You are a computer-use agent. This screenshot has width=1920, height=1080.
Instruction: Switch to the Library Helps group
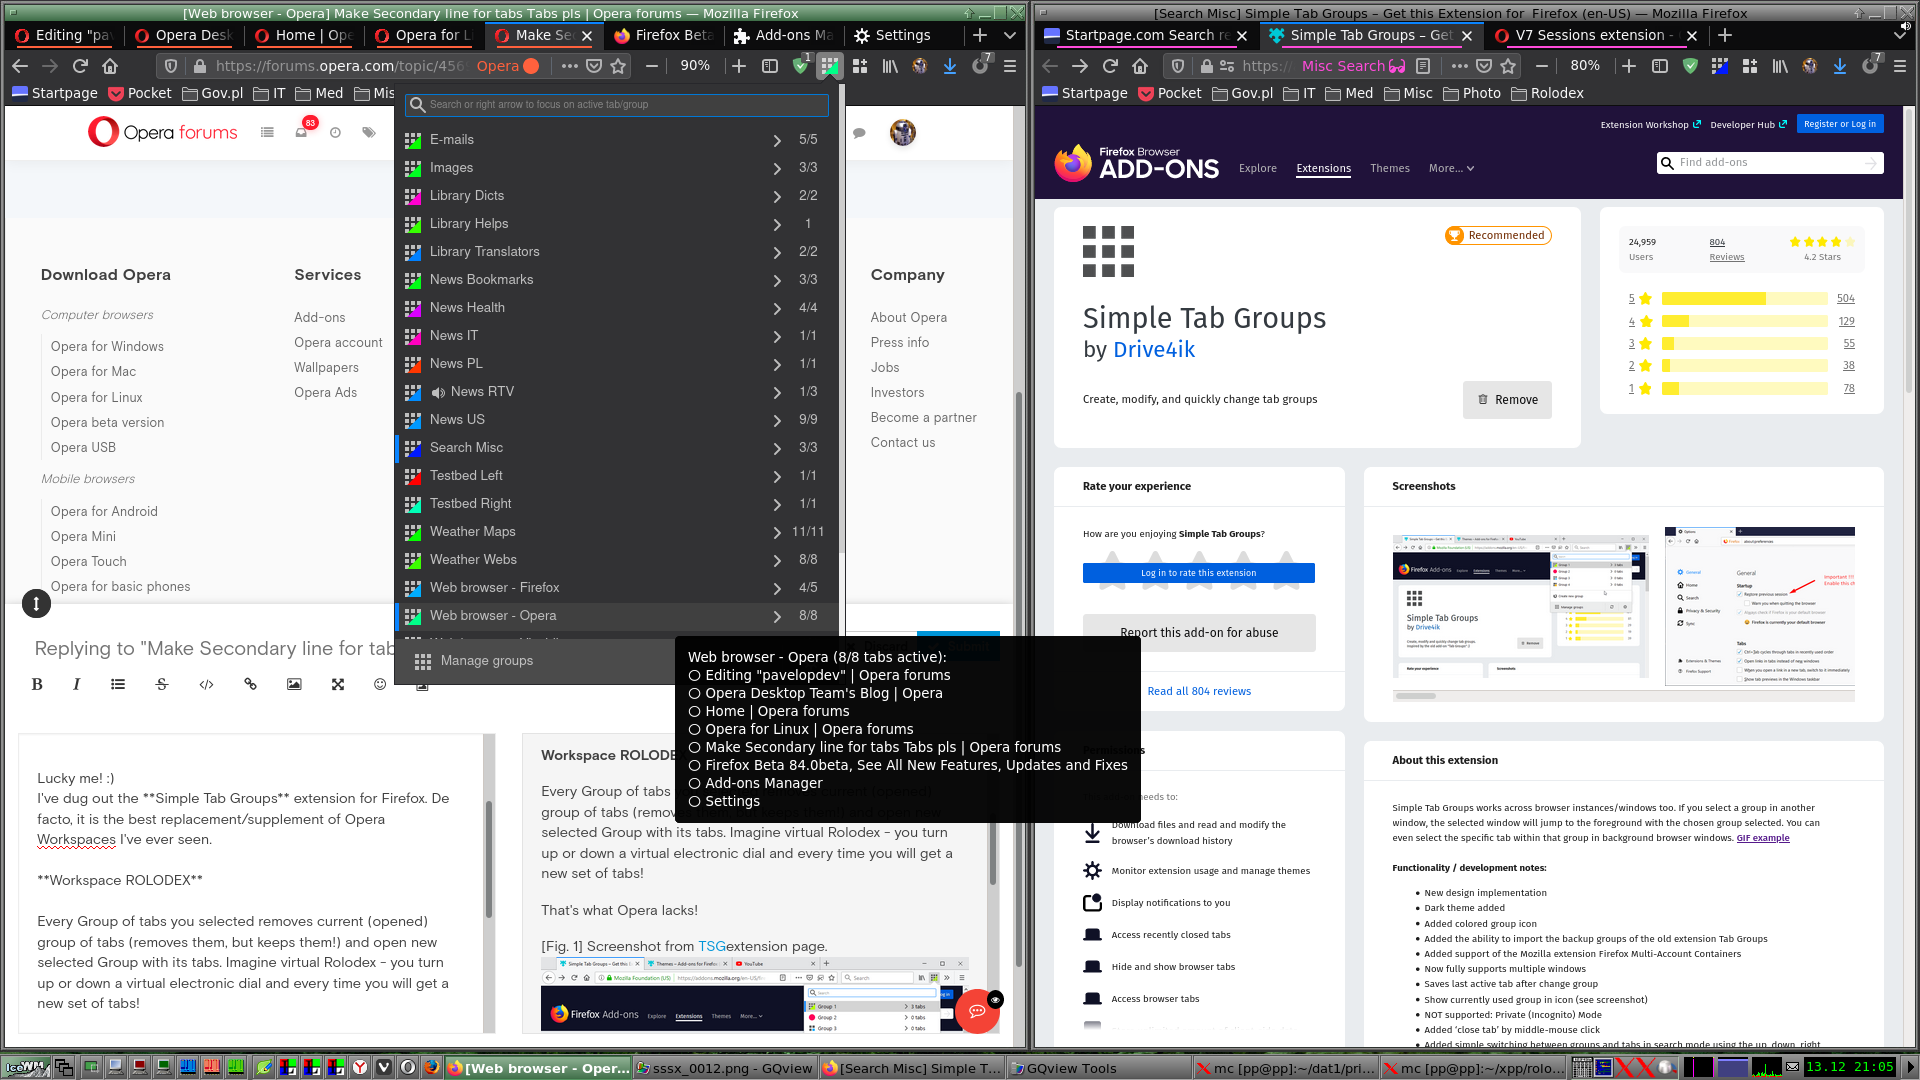(582, 224)
